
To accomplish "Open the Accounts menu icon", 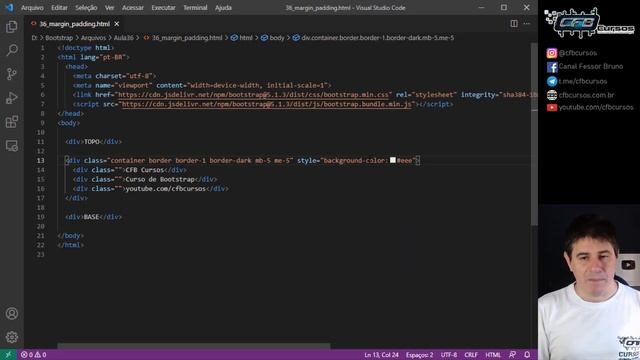I will click(x=12, y=313).
